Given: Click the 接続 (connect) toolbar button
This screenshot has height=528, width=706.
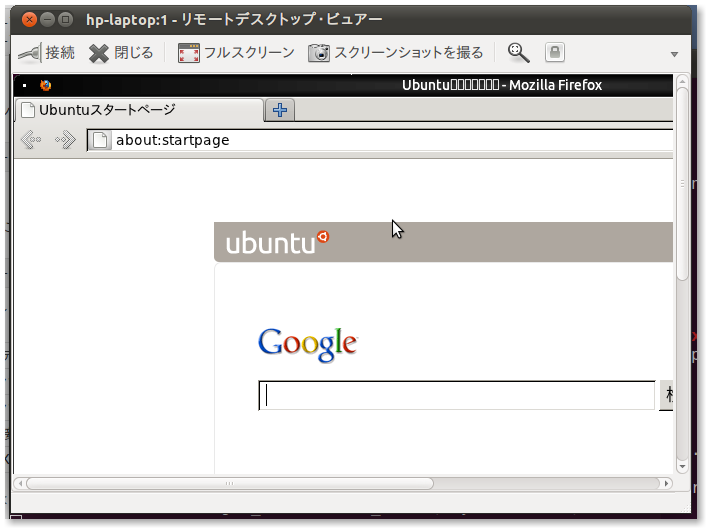Looking at the screenshot, I should (46, 53).
